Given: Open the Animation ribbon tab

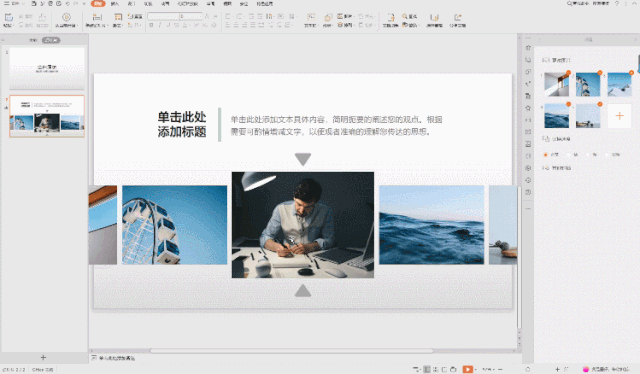Looking at the screenshot, I should coord(165,4).
